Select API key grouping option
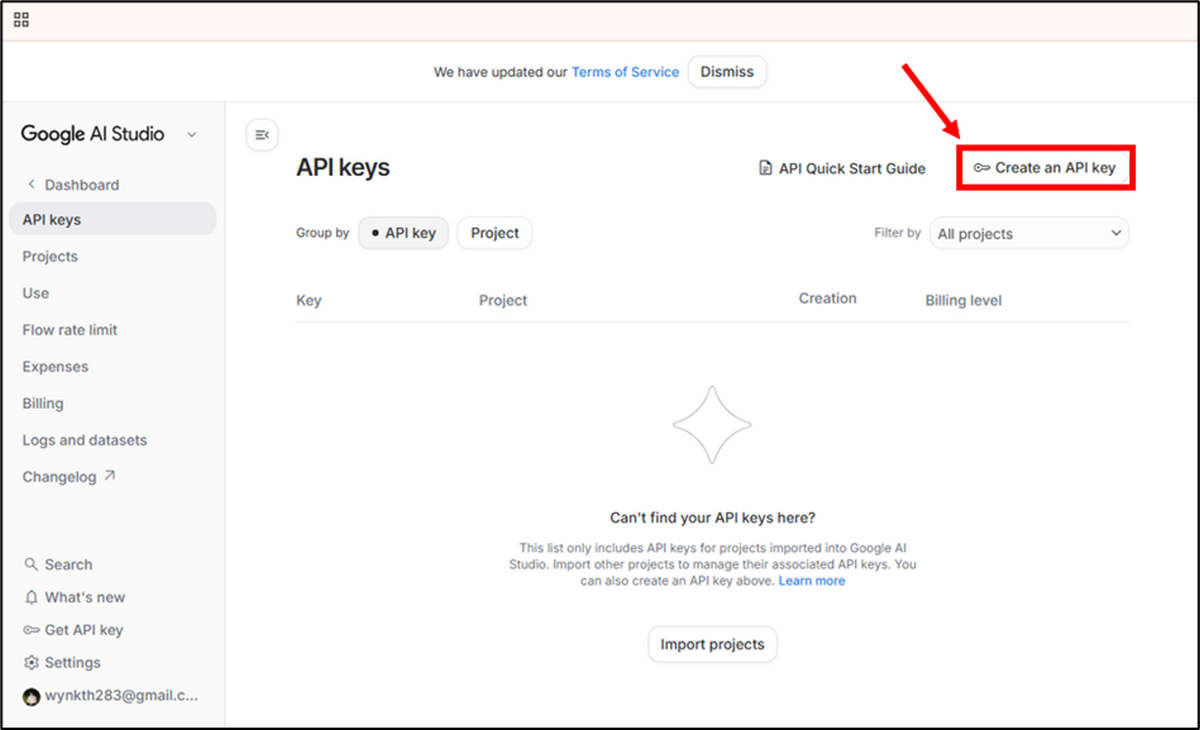 coord(403,232)
